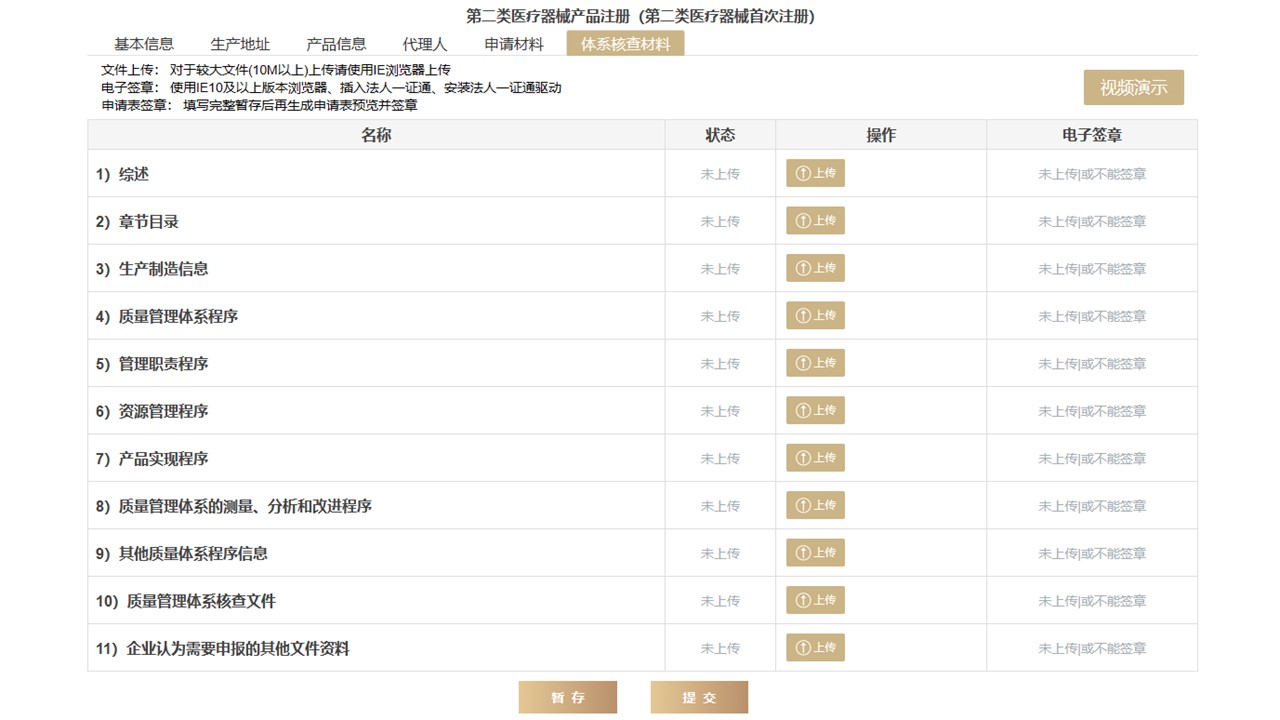Upload file for 章节目录
The height and width of the screenshot is (720, 1280).
814,221
